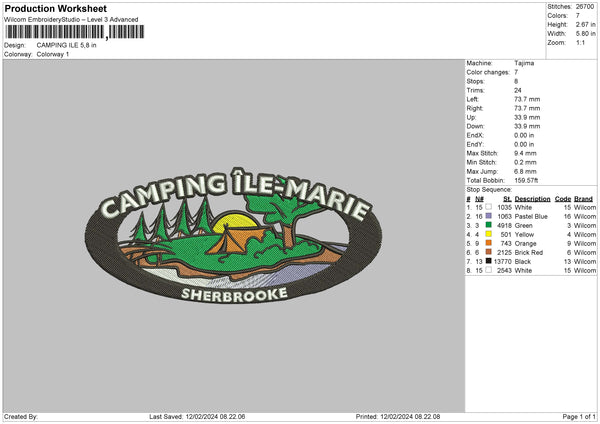The height and width of the screenshot is (424, 600).
Task: Click the stitch count 4918 for Green
Action: [504, 225]
